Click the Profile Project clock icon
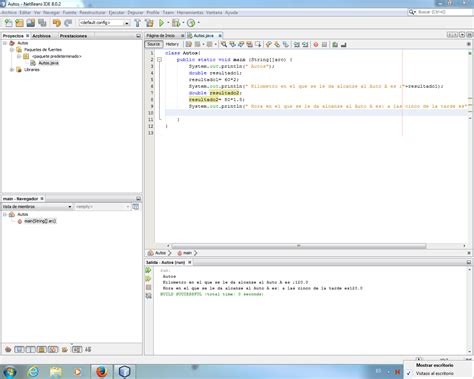 pos(191,23)
